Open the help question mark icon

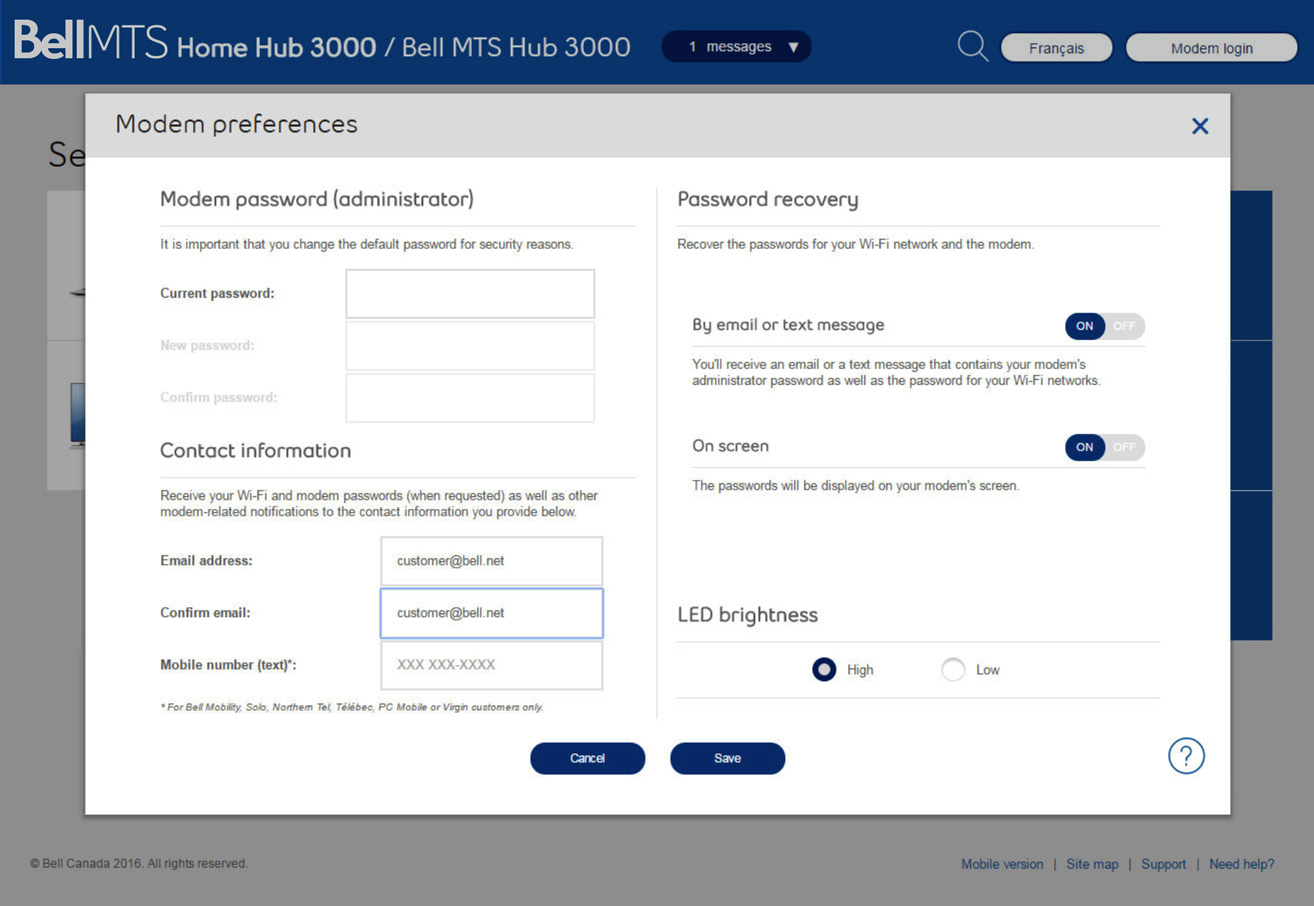pos(1186,756)
